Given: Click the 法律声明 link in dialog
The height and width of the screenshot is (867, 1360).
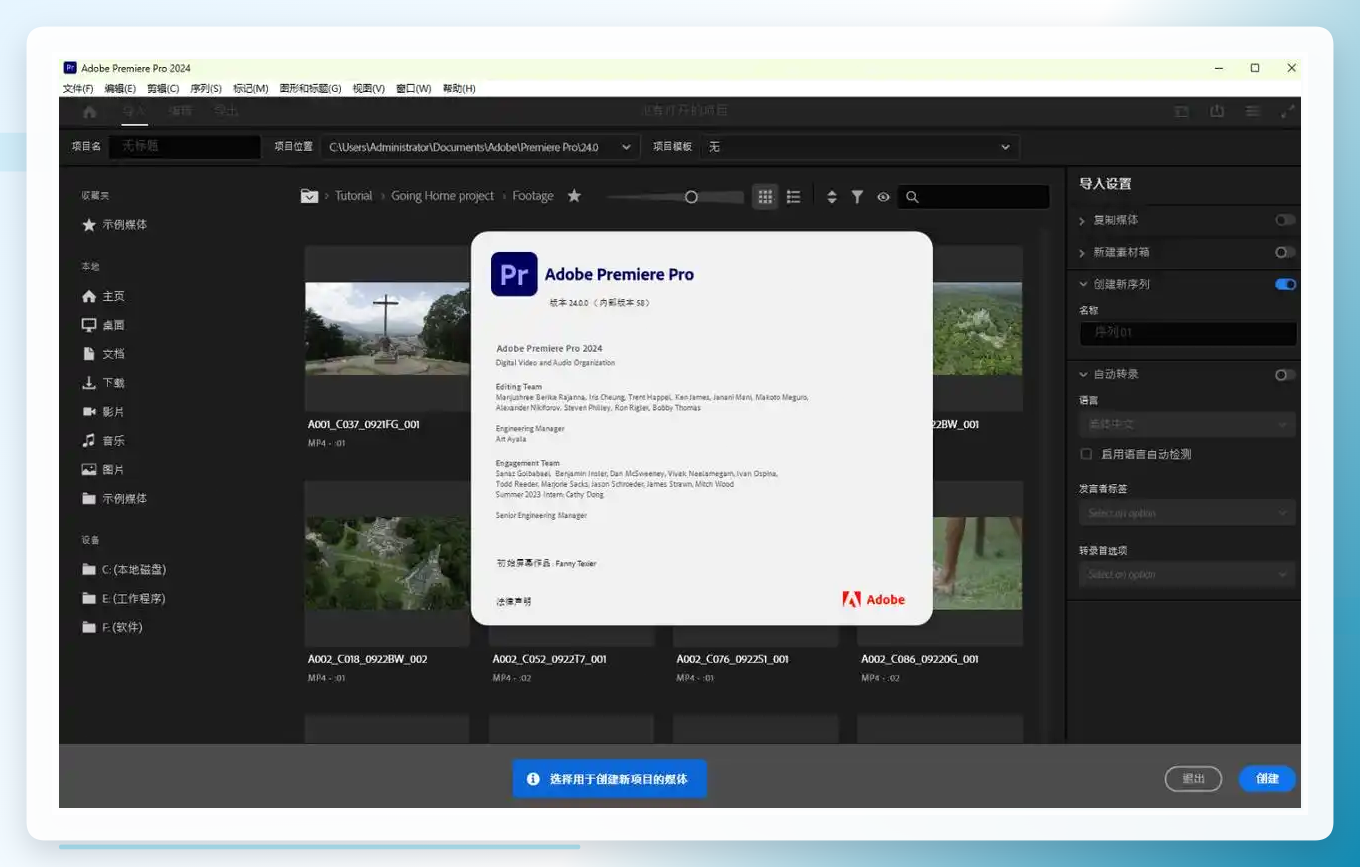Looking at the screenshot, I should pos(514,602).
